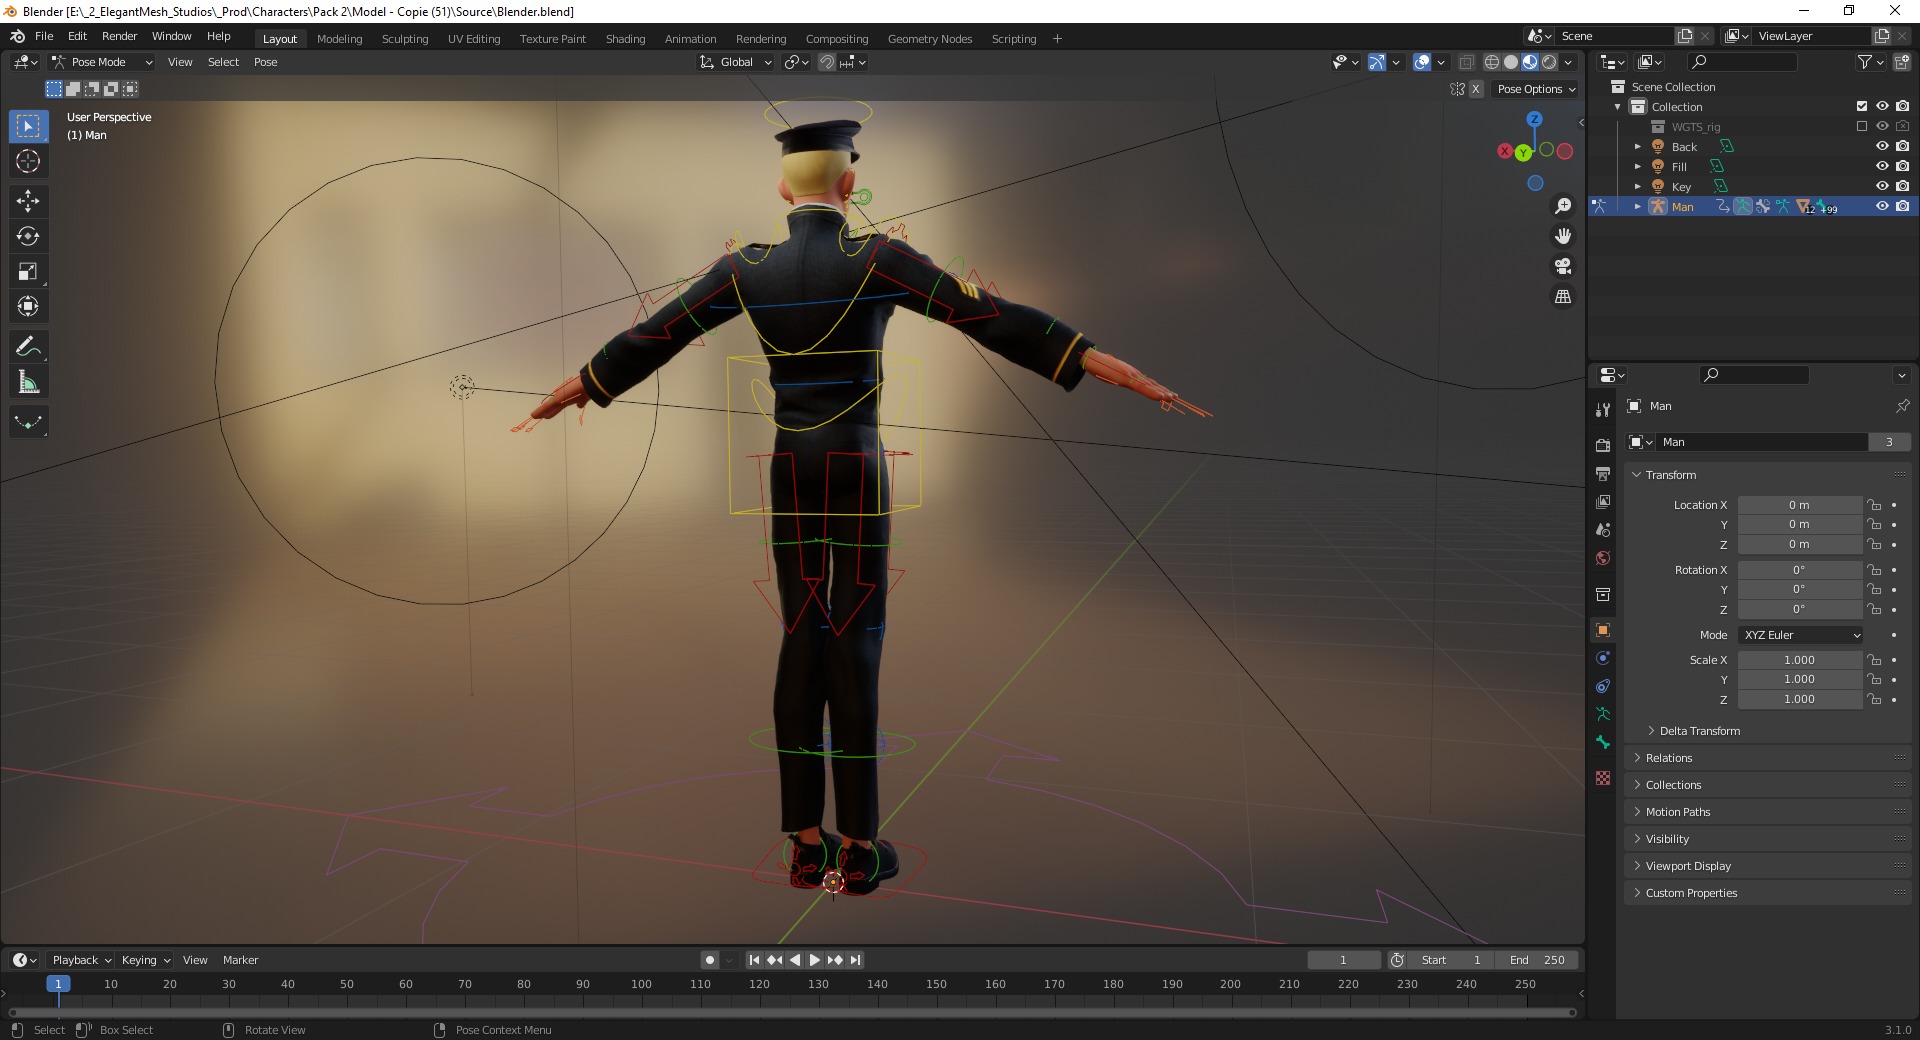
Task: Expand the Relations panel
Action: pos(1768,758)
